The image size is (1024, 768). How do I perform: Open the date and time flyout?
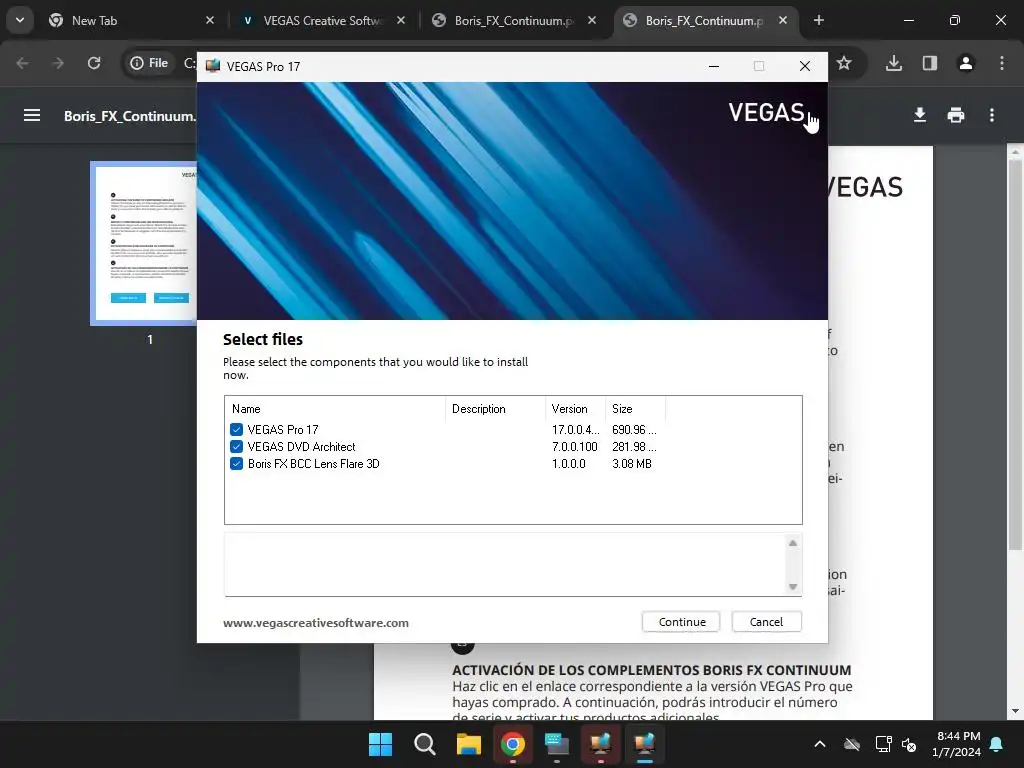(957, 744)
